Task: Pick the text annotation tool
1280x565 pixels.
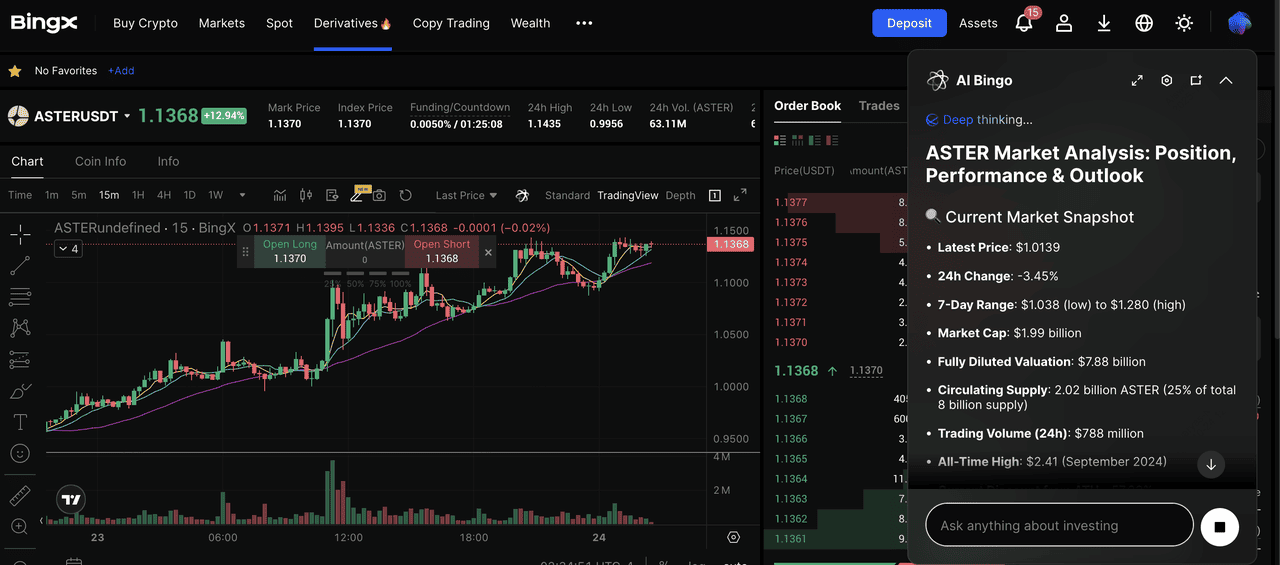Action: point(20,422)
